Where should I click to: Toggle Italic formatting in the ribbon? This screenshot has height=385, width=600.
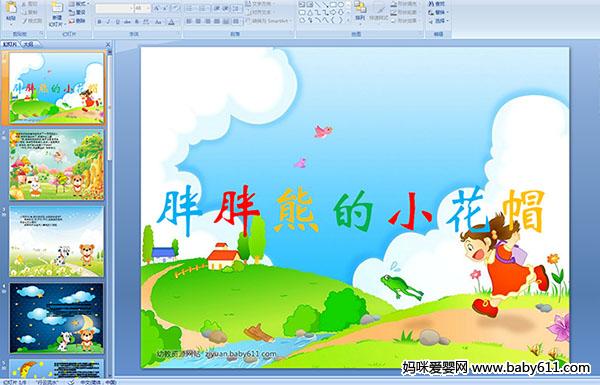pos(109,22)
